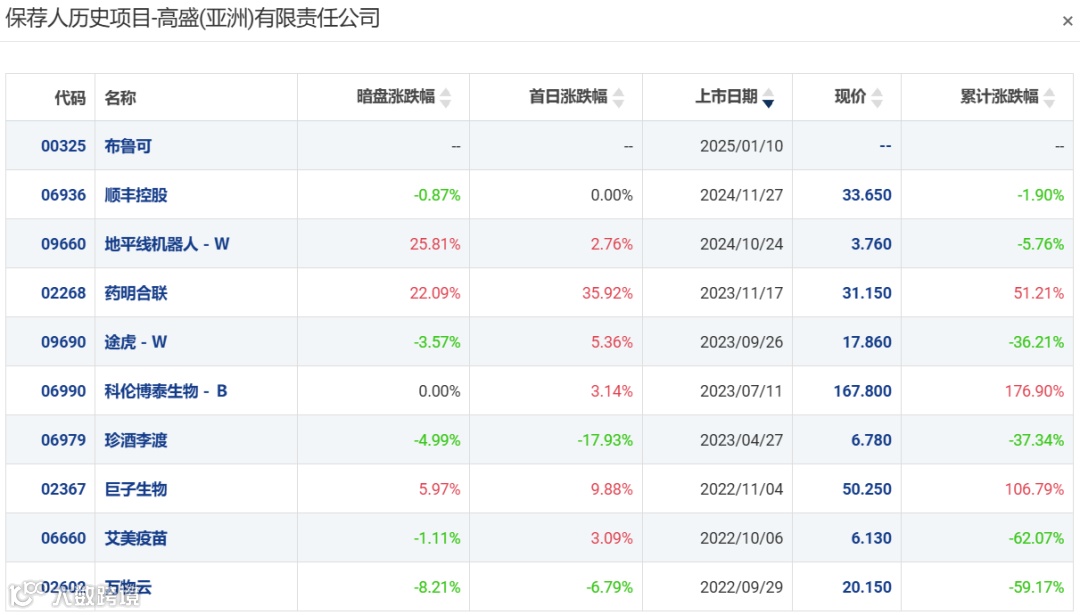Screen dimensions: 1080x615
Task: Open stock code 00325
Action: 63,146
